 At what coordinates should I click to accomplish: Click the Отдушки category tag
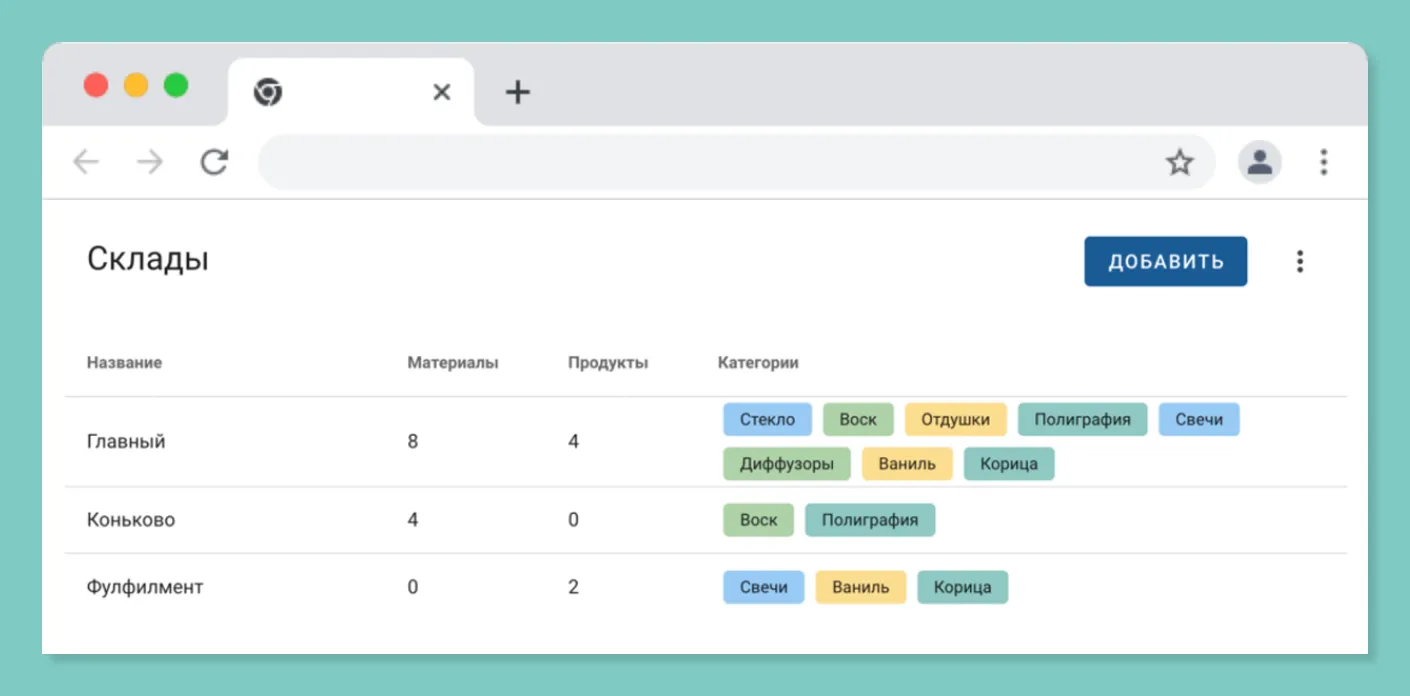[x=956, y=419]
